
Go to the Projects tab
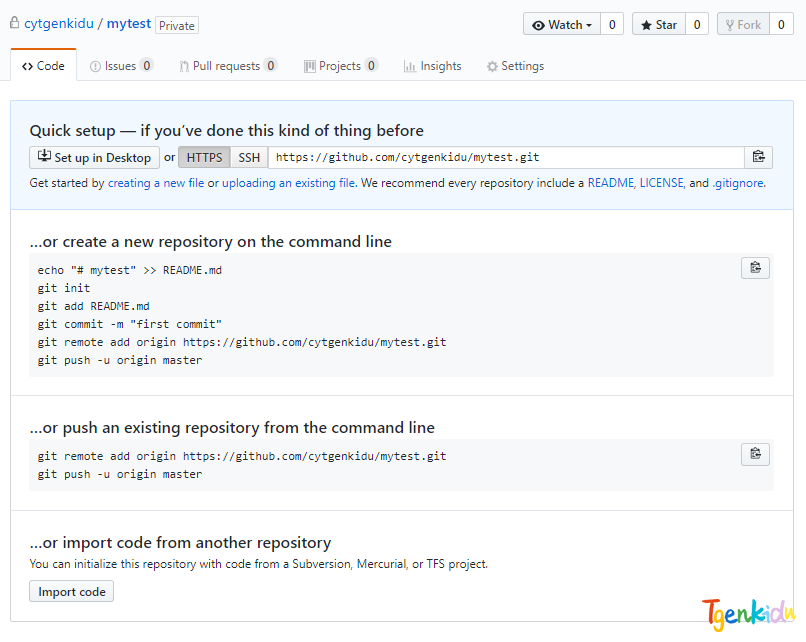pos(341,66)
